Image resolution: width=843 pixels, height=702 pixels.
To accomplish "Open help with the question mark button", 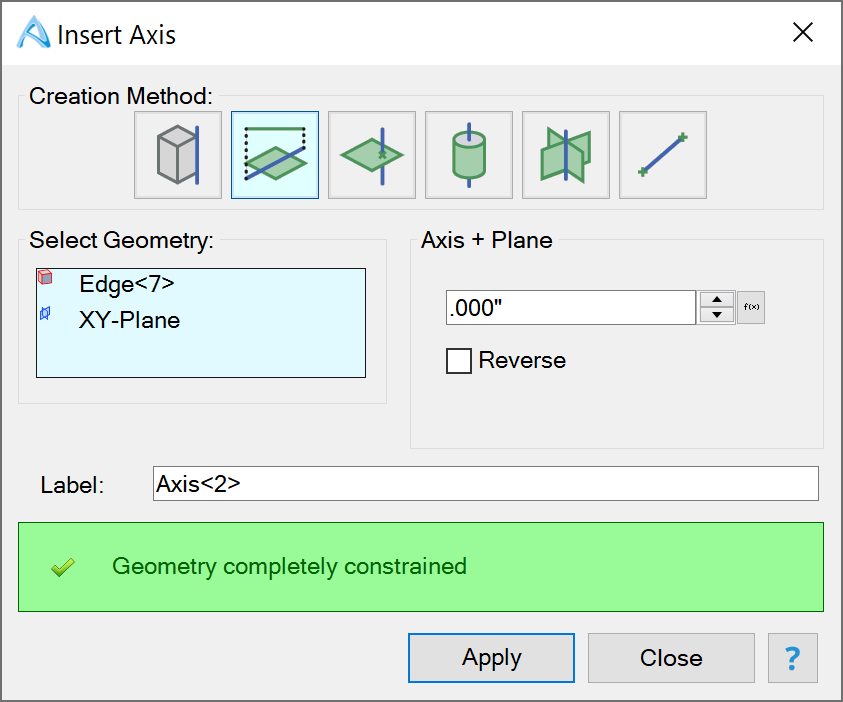I will click(x=792, y=658).
